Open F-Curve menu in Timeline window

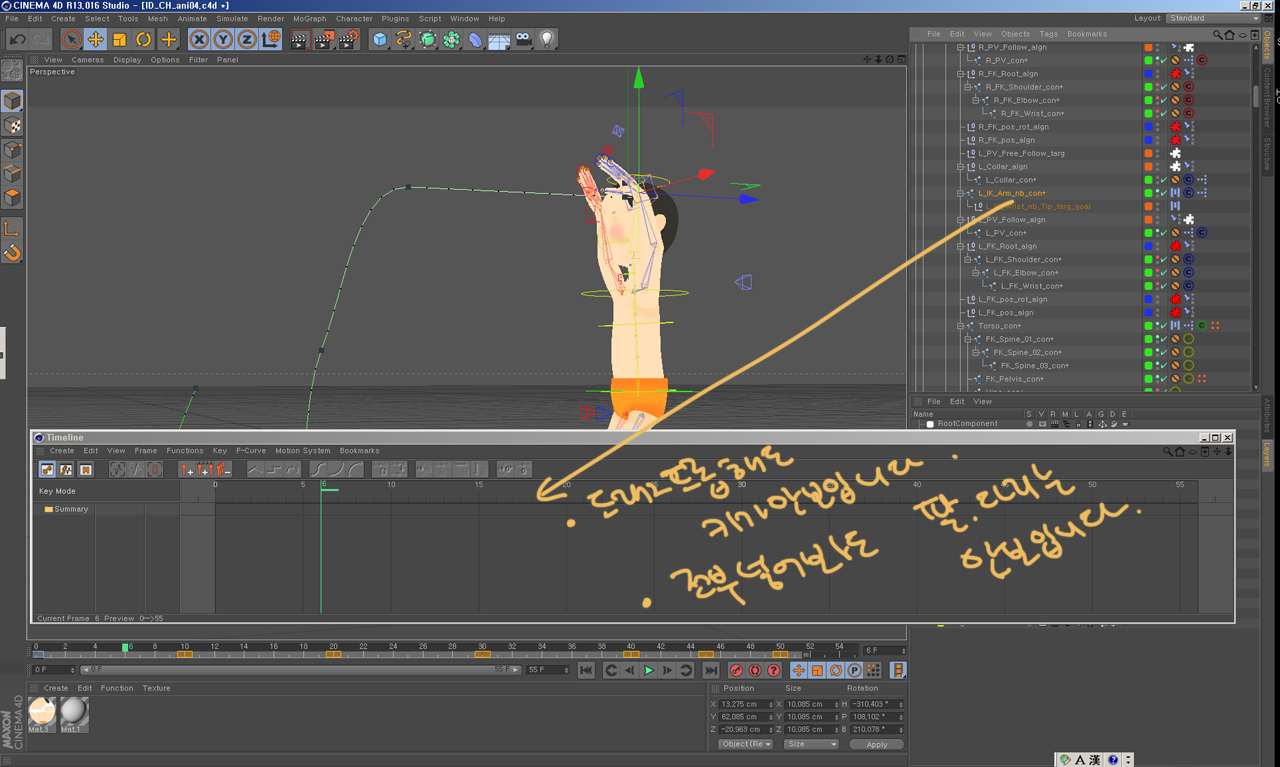pyautogui.click(x=251, y=451)
